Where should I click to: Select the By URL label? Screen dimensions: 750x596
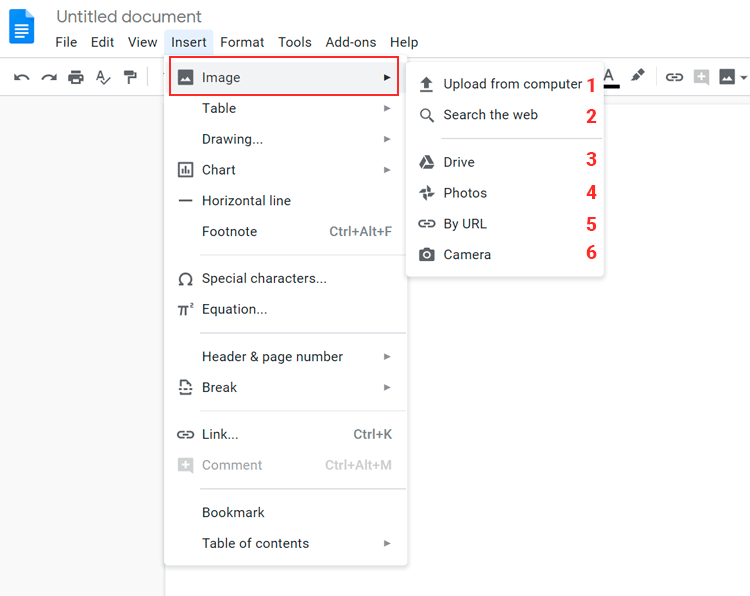(x=465, y=224)
